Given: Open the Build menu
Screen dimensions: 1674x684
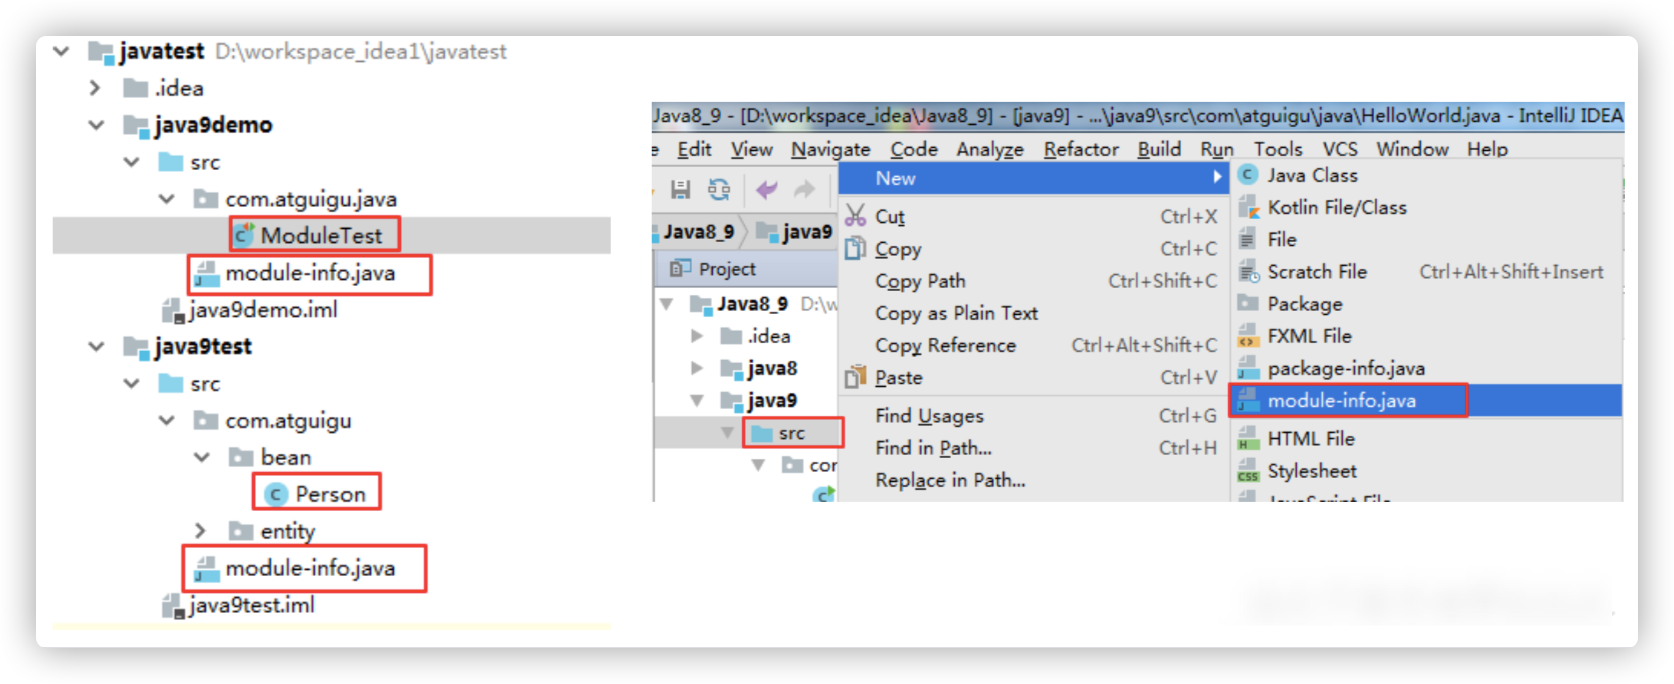Looking at the screenshot, I should pyautogui.click(x=1159, y=149).
